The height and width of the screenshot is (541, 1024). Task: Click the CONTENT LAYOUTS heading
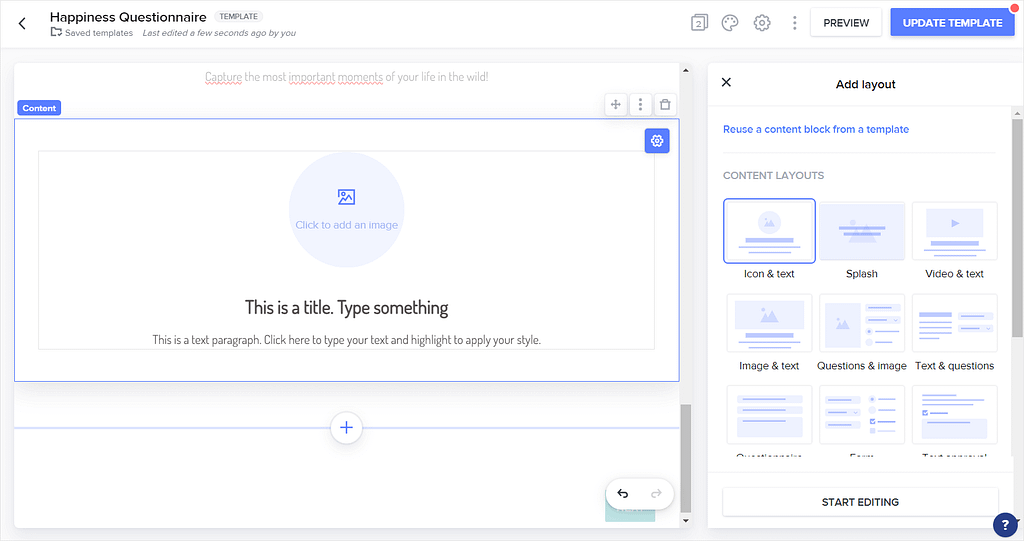[773, 175]
